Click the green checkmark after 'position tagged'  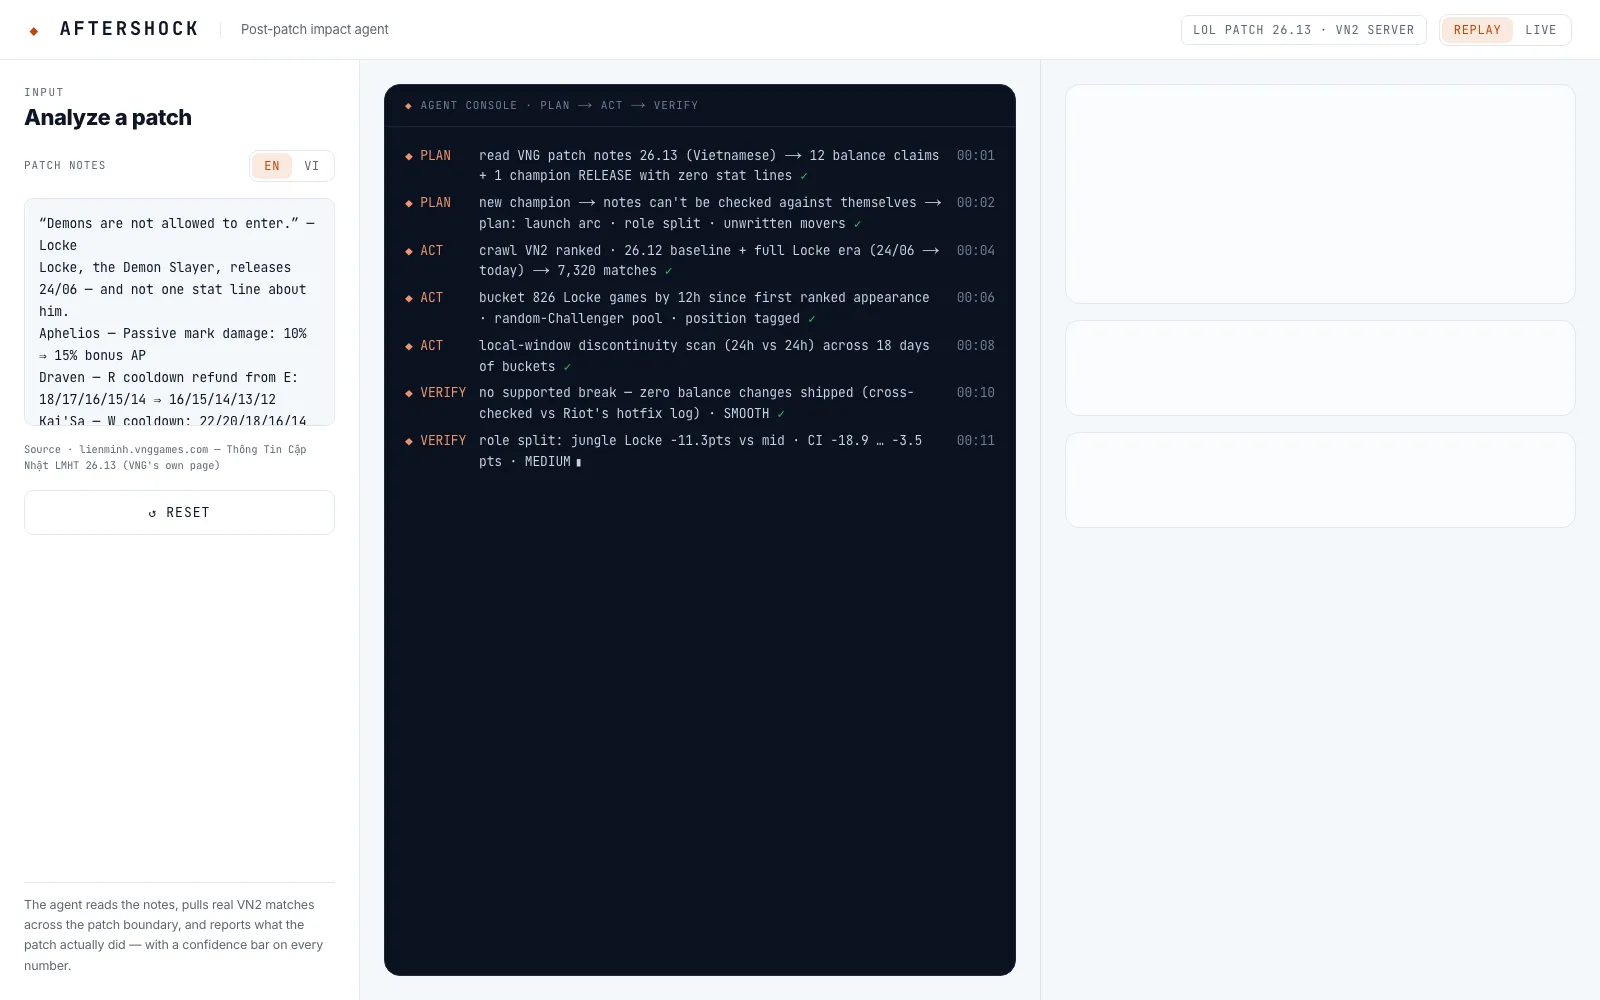tap(811, 319)
